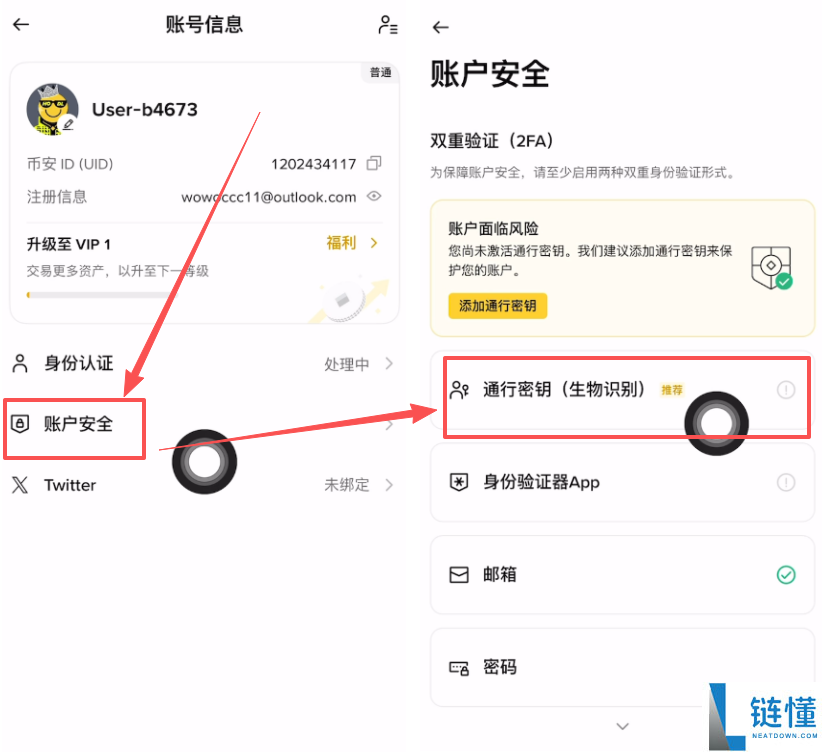Click the 普通 level badge
Viewport: 822px width, 752px height.
381,72
